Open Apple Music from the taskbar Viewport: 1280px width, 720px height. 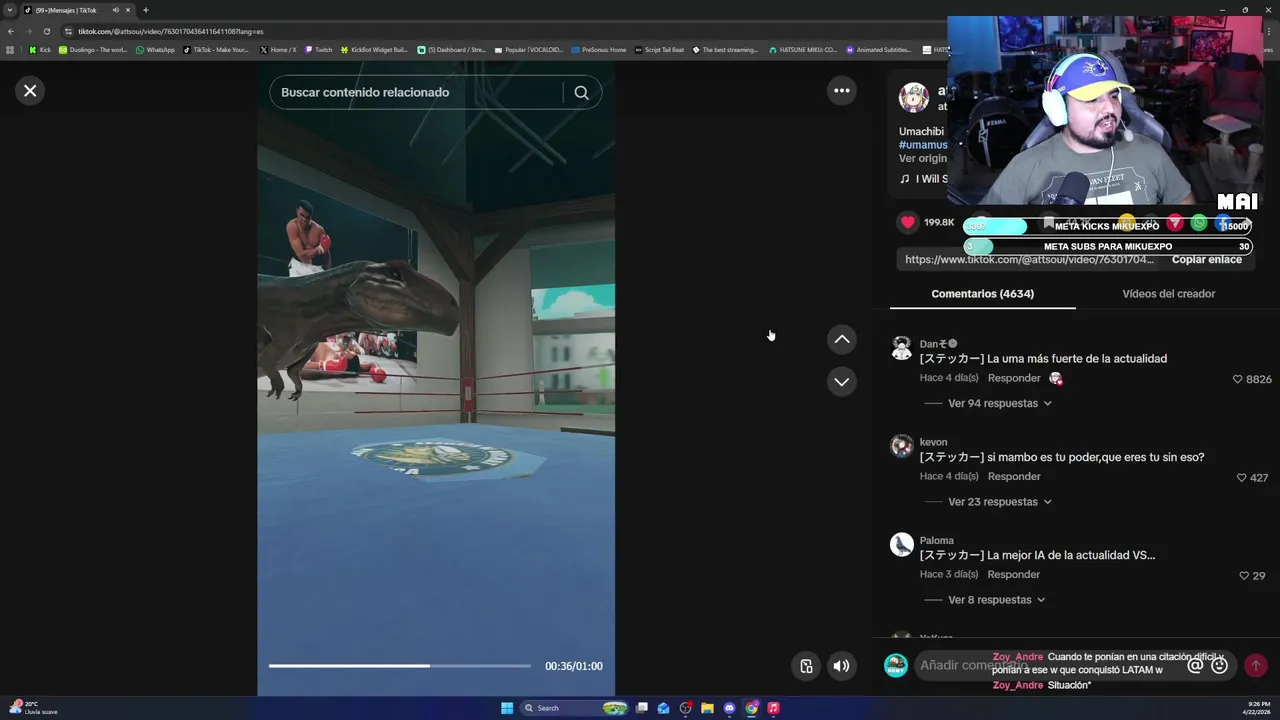point(773,708)
